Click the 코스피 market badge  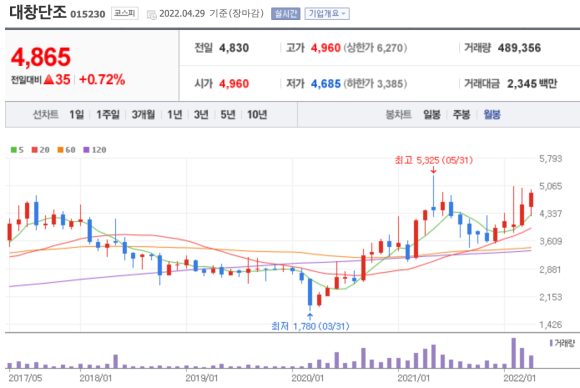tap(125, 14)
